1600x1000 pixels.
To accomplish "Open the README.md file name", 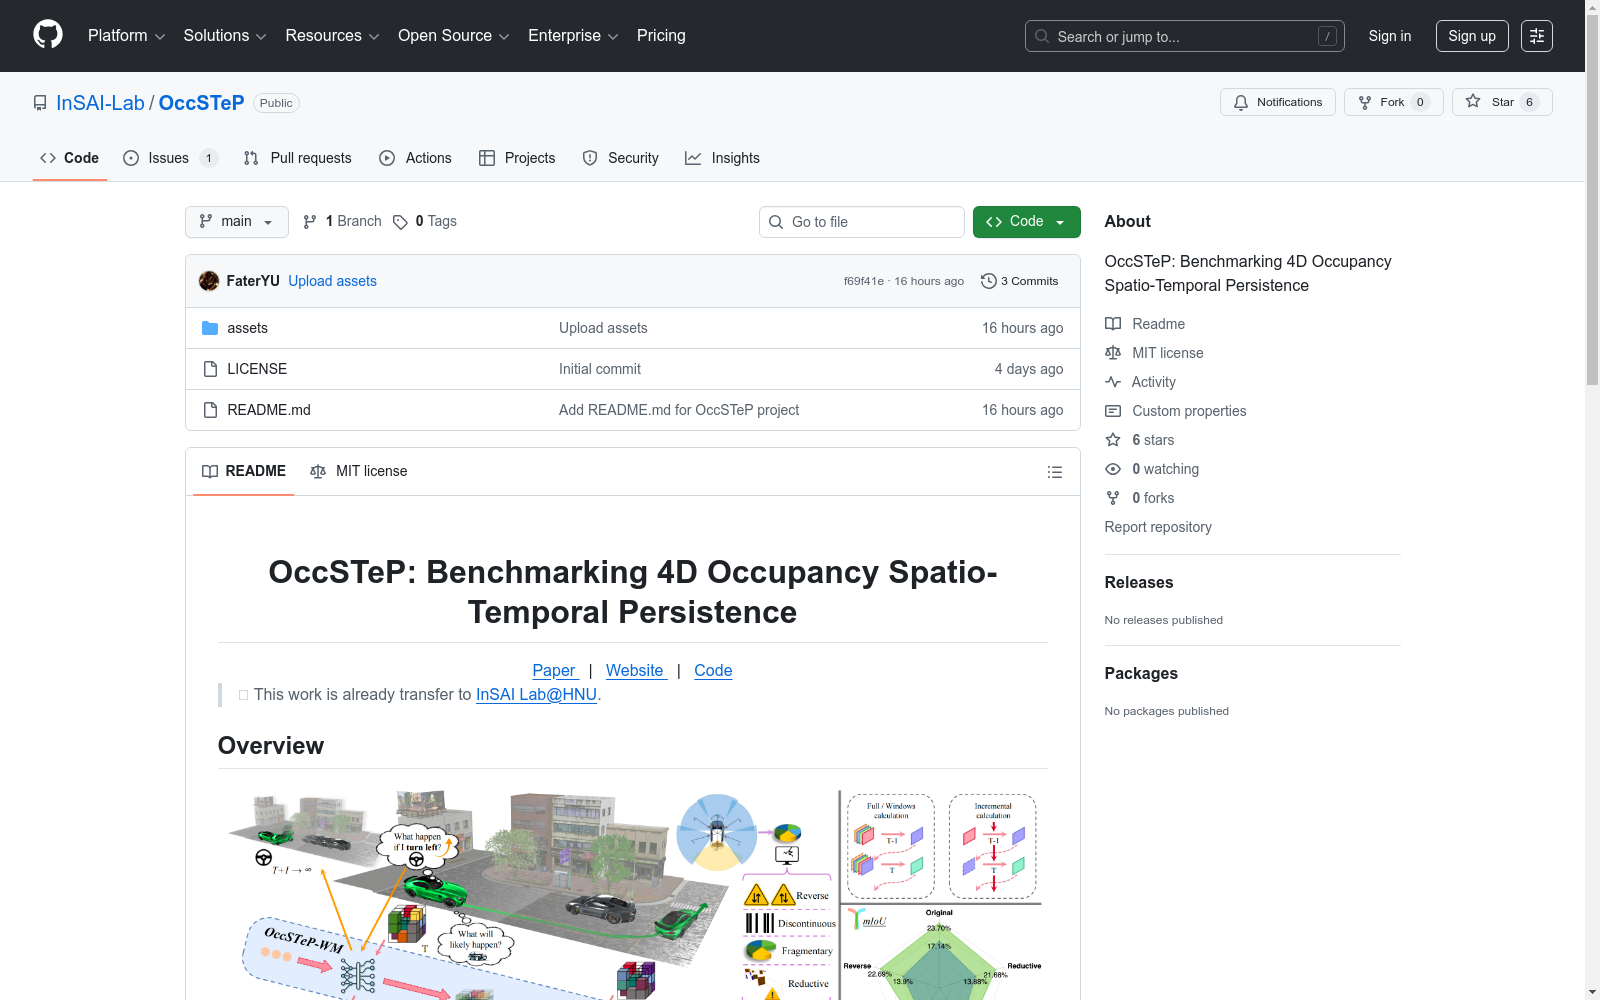I will point(269,410).
